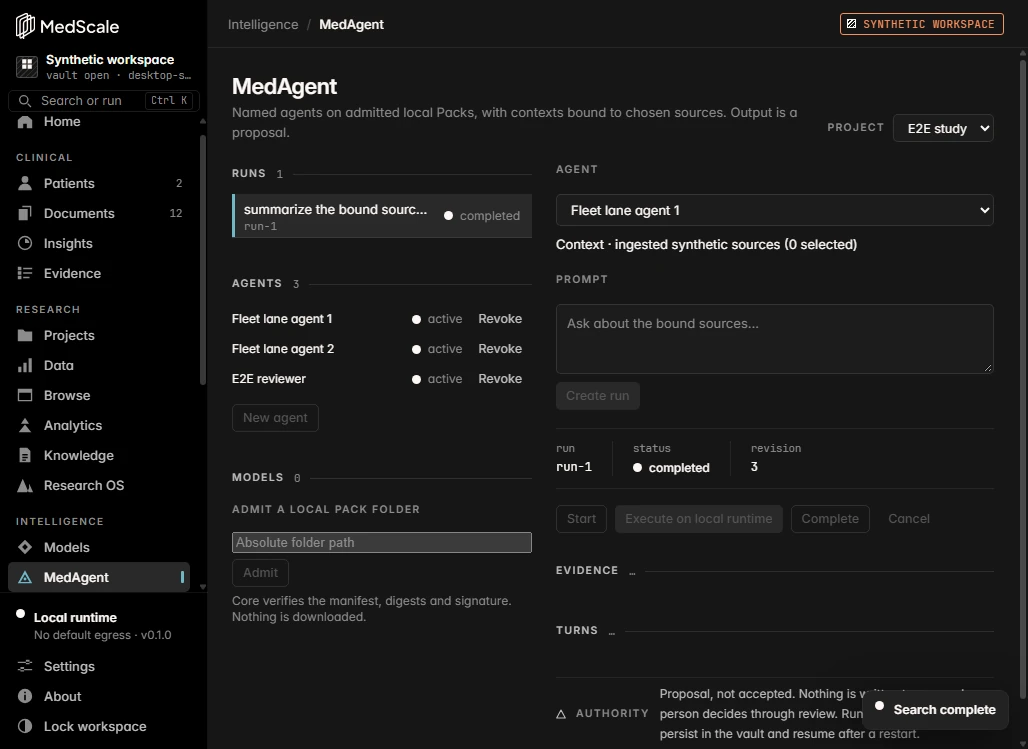This screenshot has width=1028, height=749.
Task: Open the Documents menu item
Action: pos(98,213)
